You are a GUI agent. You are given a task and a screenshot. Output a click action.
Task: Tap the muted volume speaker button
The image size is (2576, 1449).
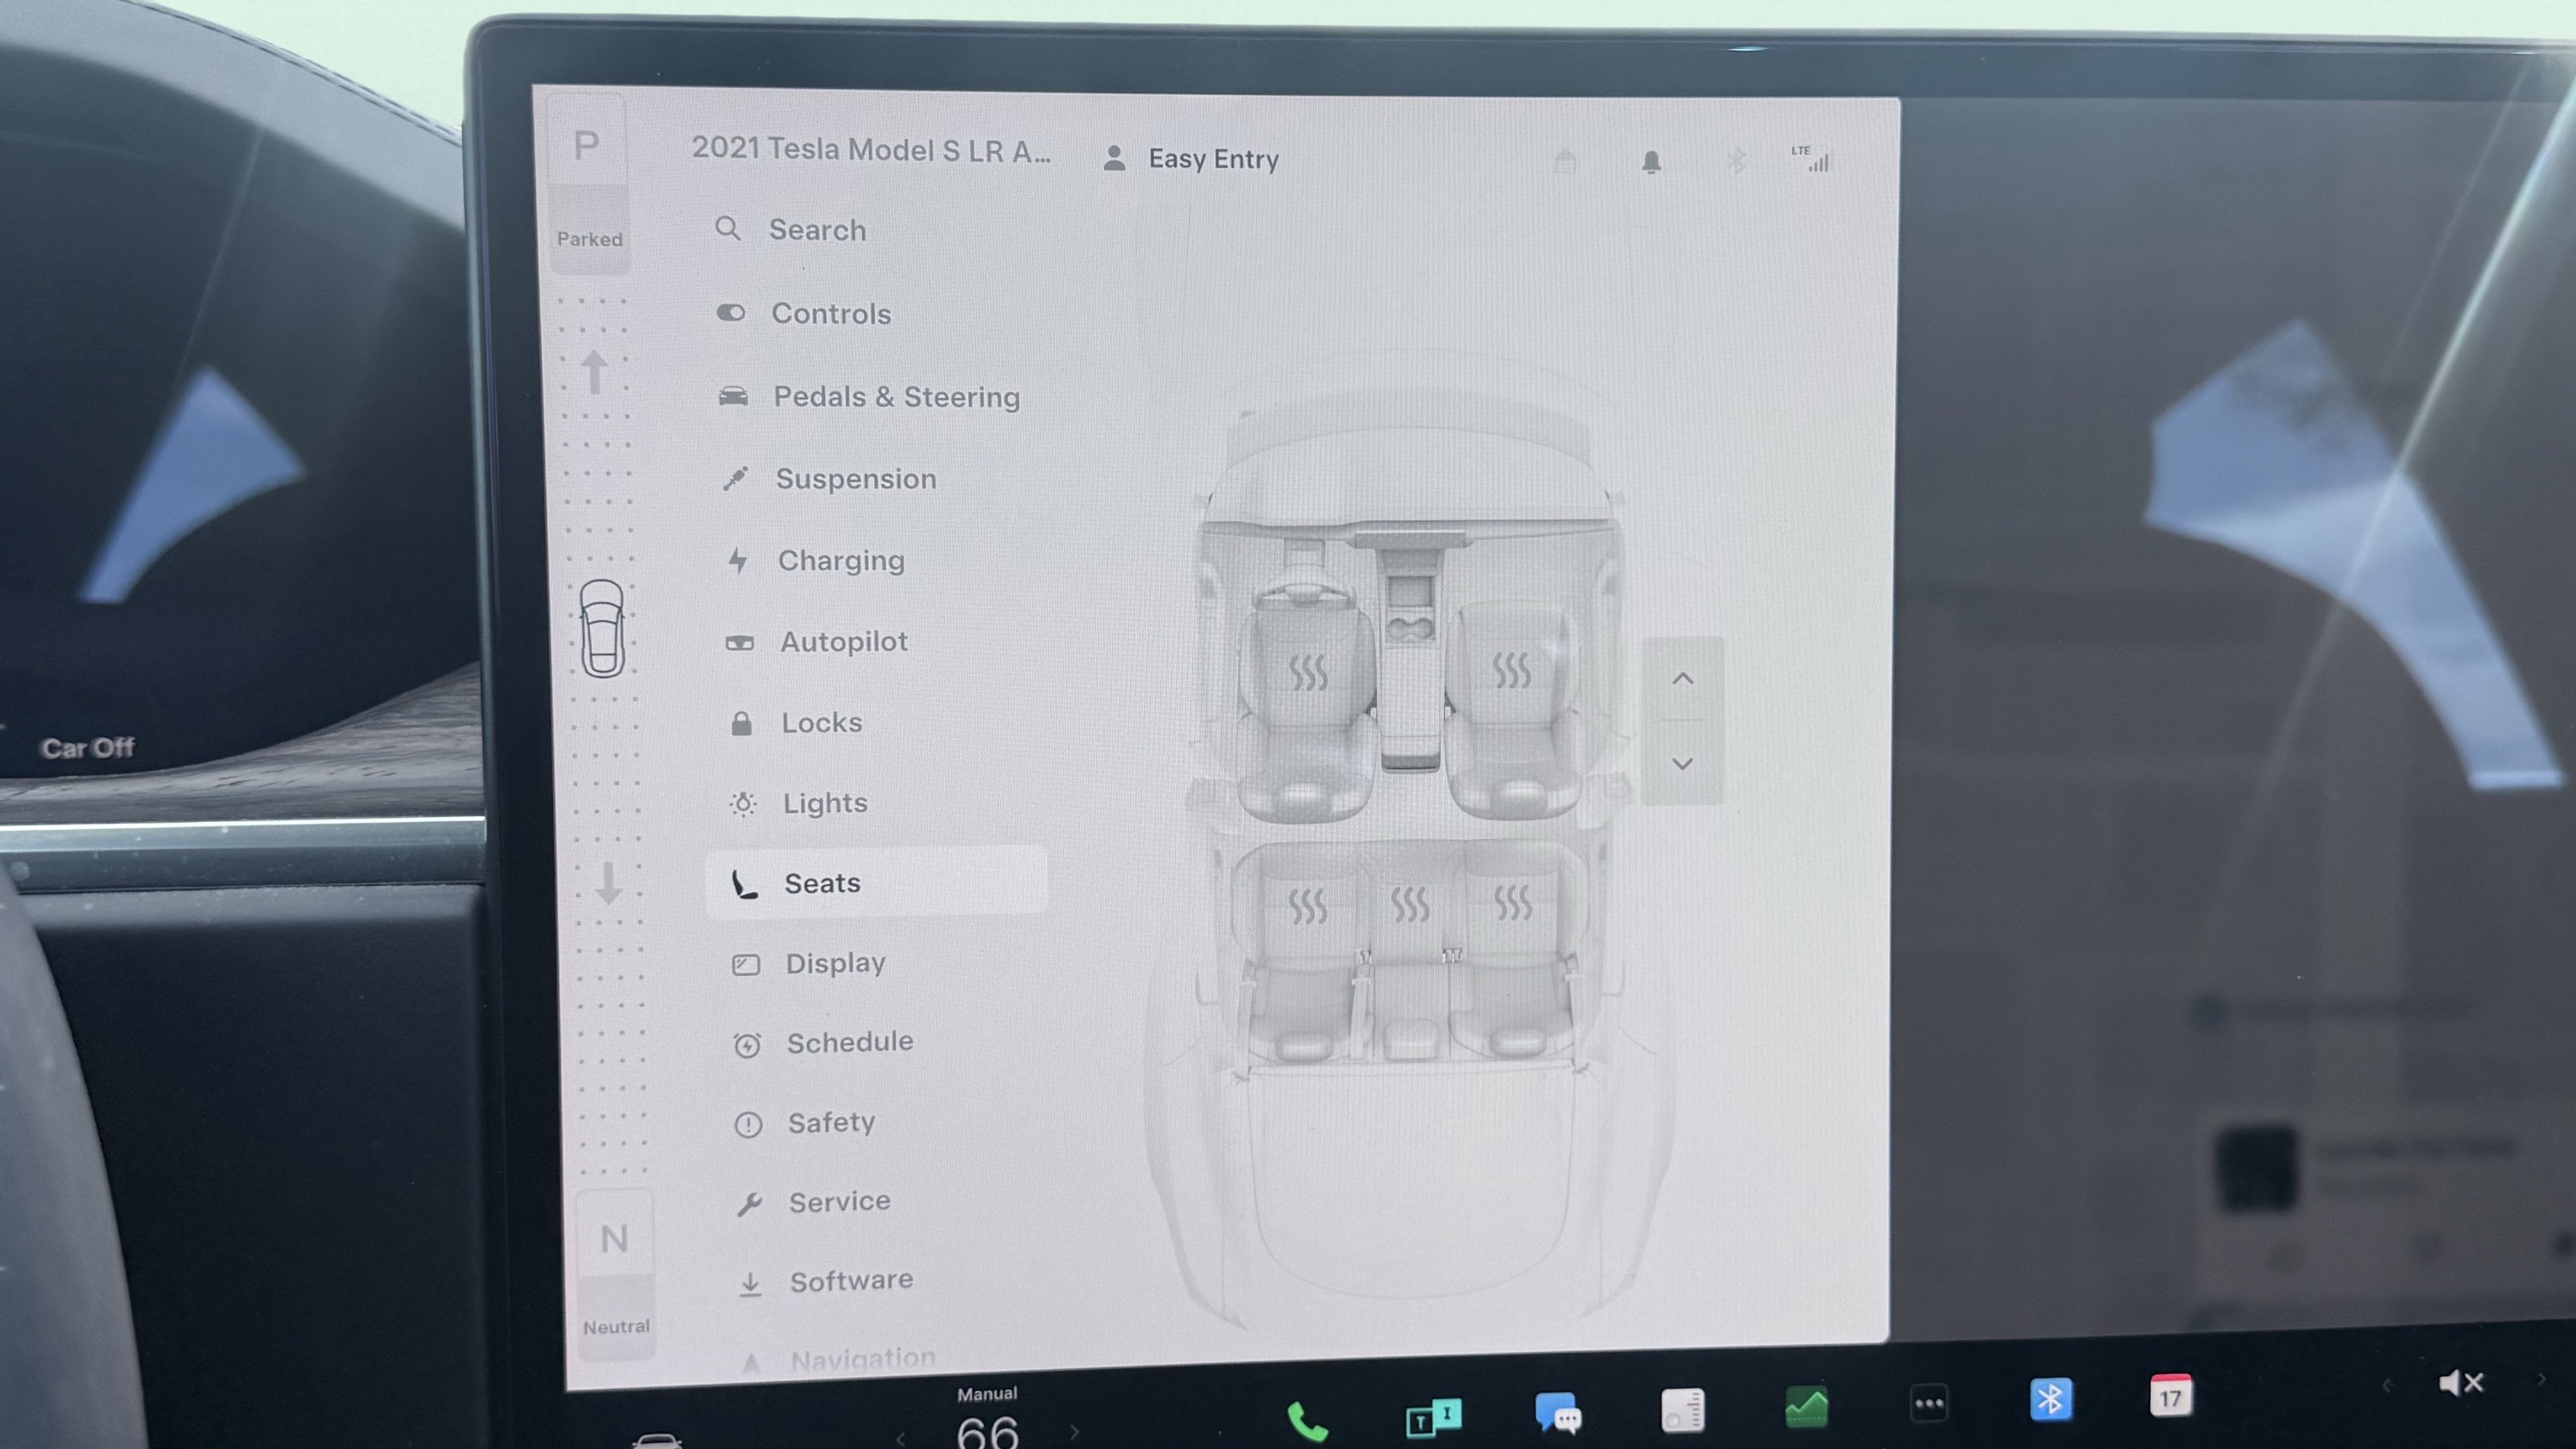2460,1383
